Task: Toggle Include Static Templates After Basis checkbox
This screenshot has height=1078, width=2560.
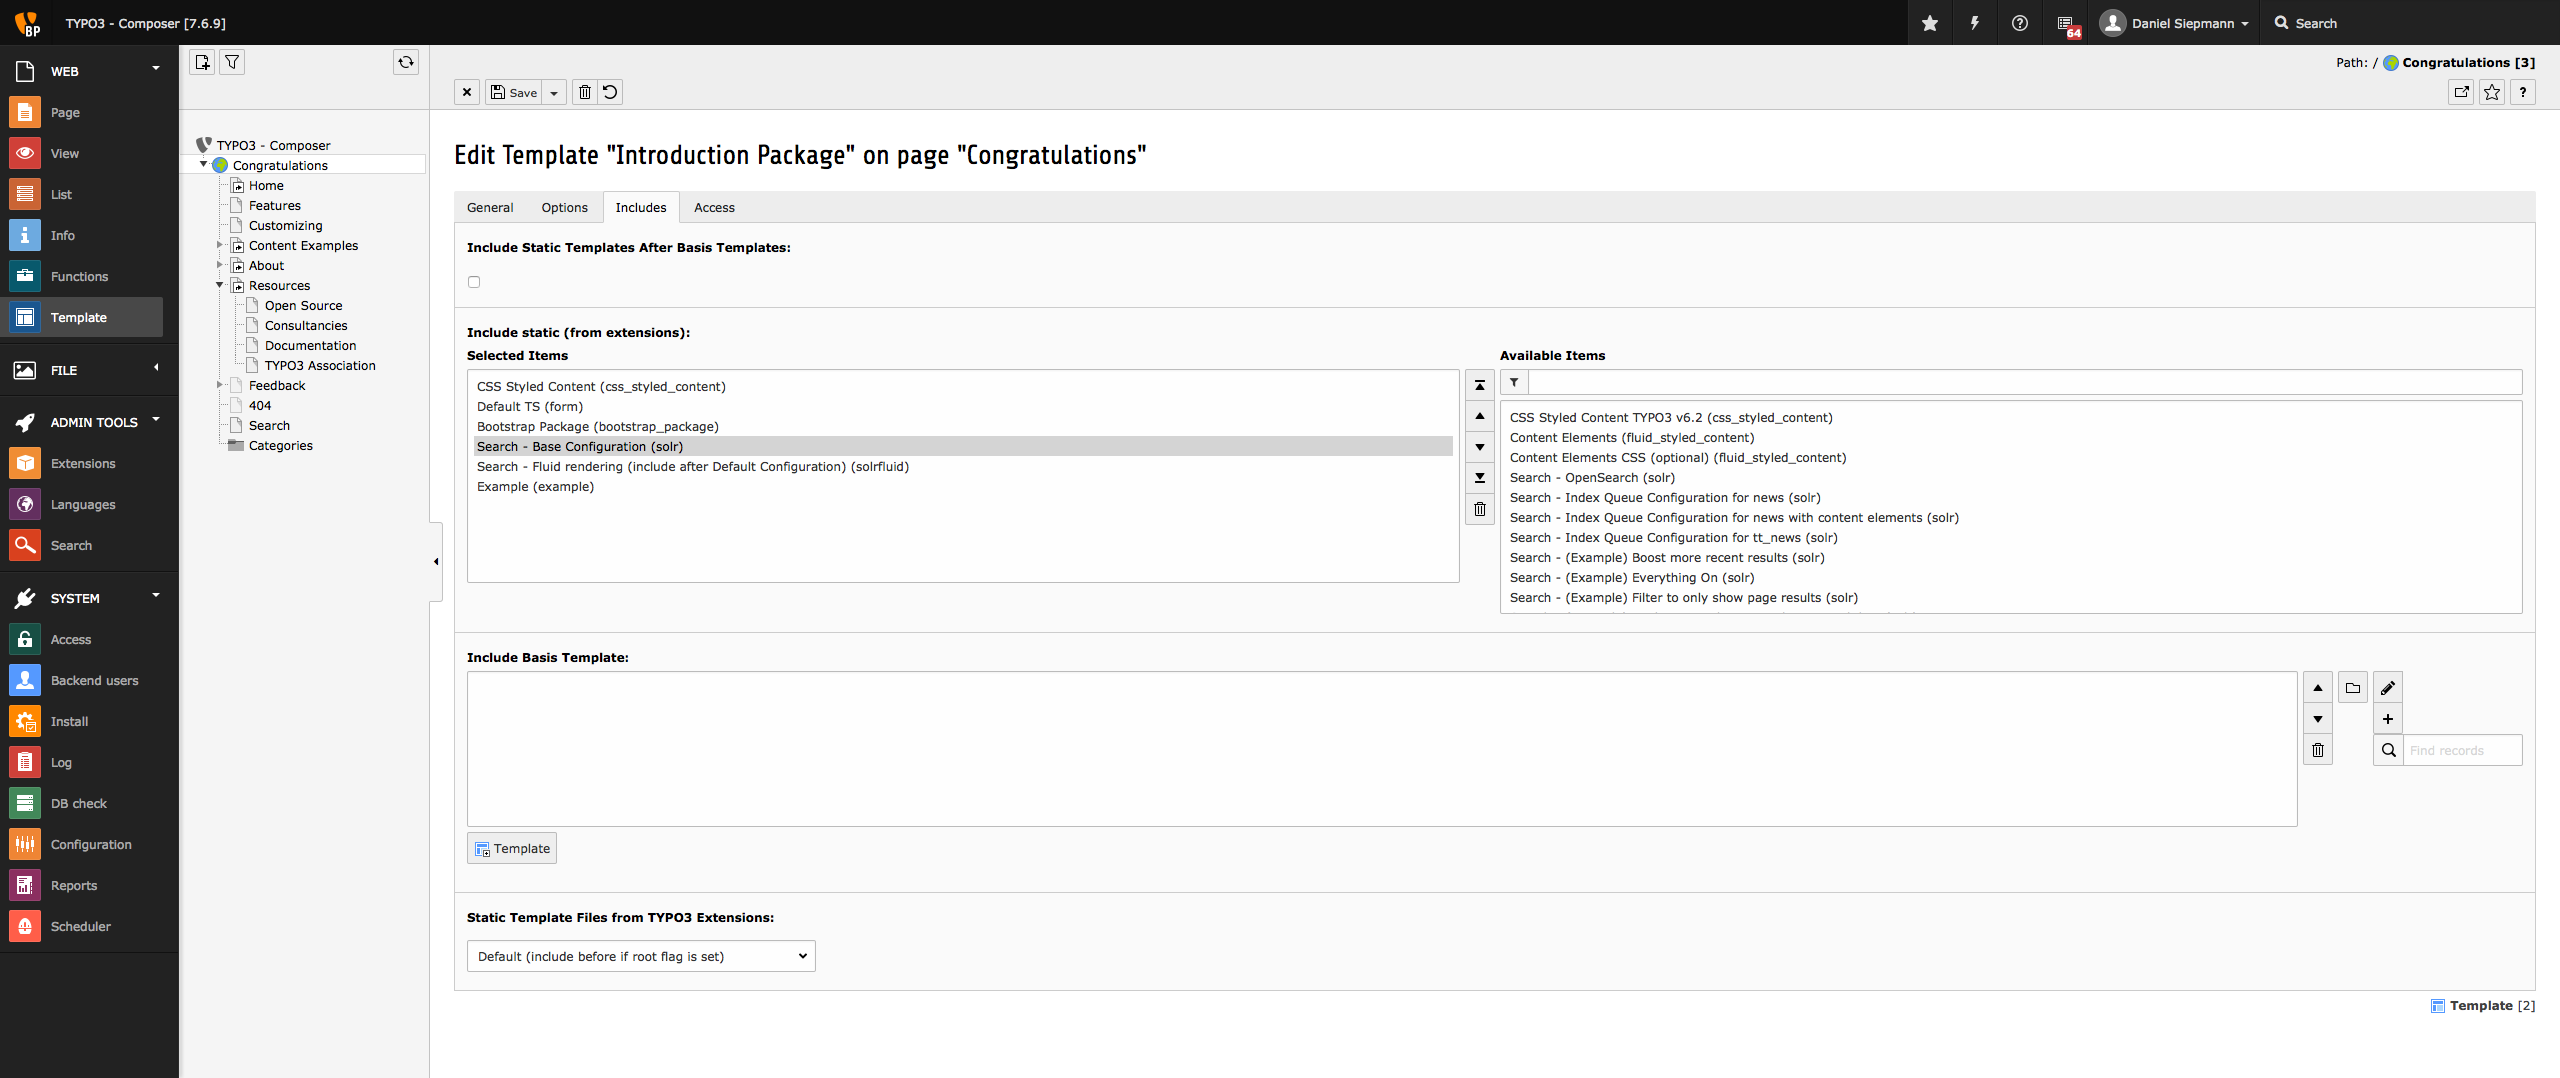Action: pyautogui.click(x=474, y=282)
